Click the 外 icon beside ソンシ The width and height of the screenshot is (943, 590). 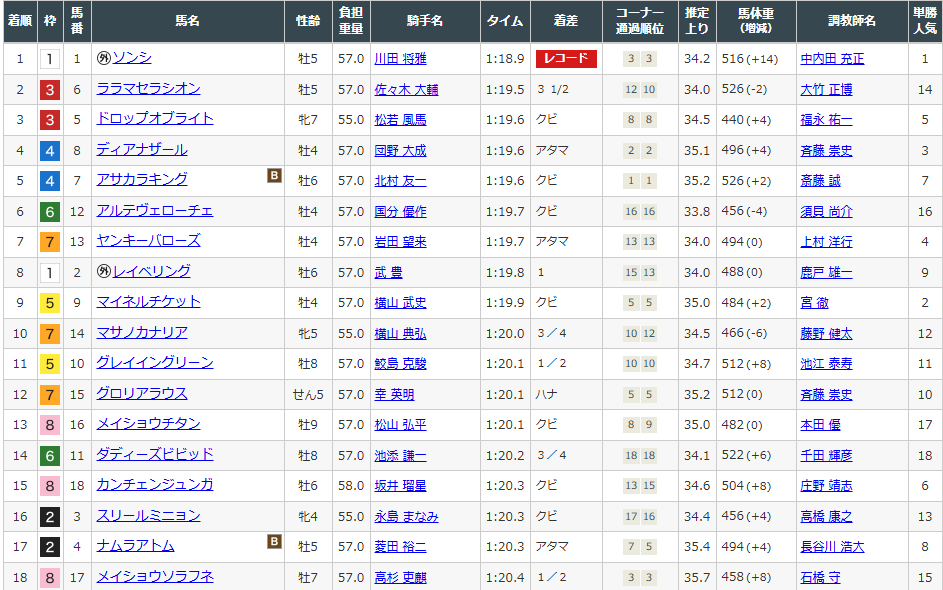(x=103, y=59)
